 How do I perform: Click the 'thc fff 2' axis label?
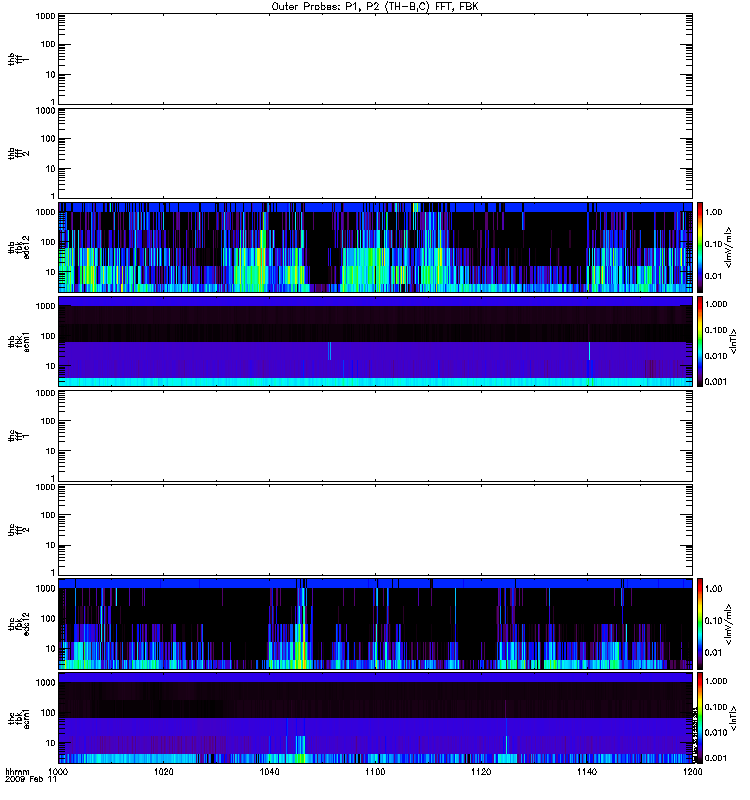(x=19, y=530)
